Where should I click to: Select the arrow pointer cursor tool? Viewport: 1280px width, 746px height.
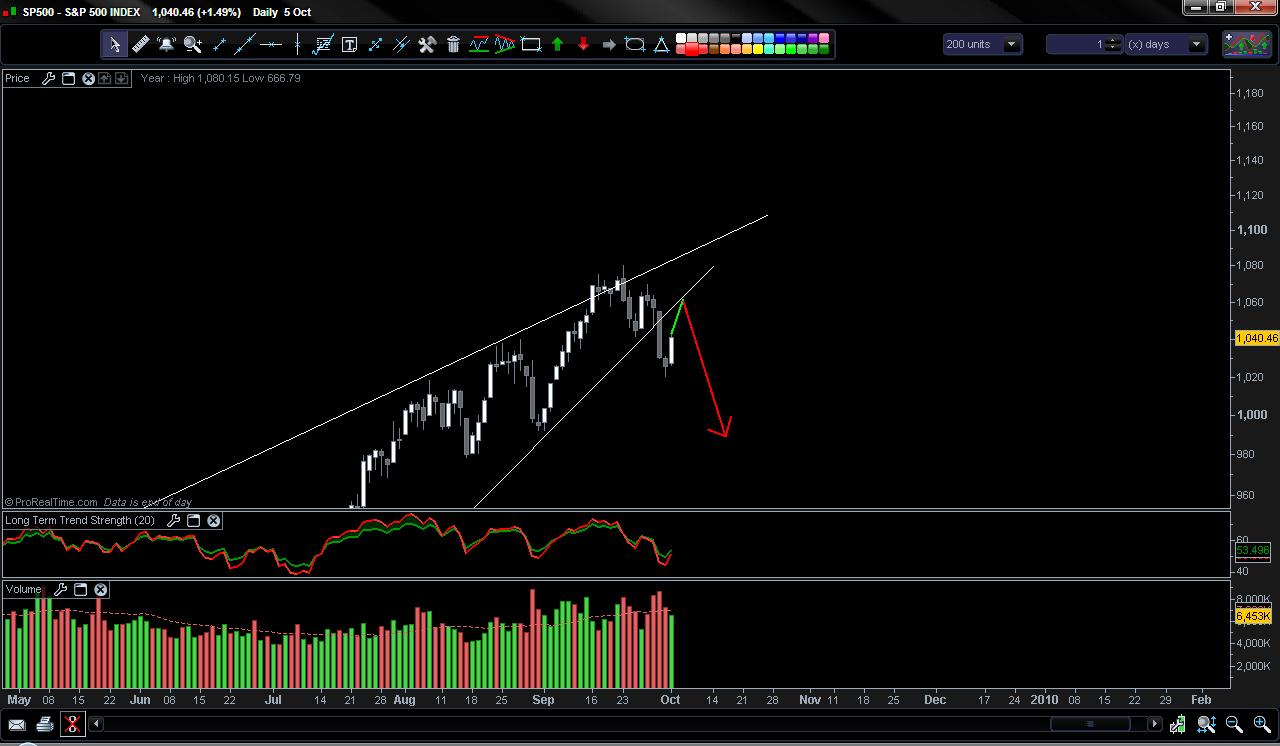(114, 44)
